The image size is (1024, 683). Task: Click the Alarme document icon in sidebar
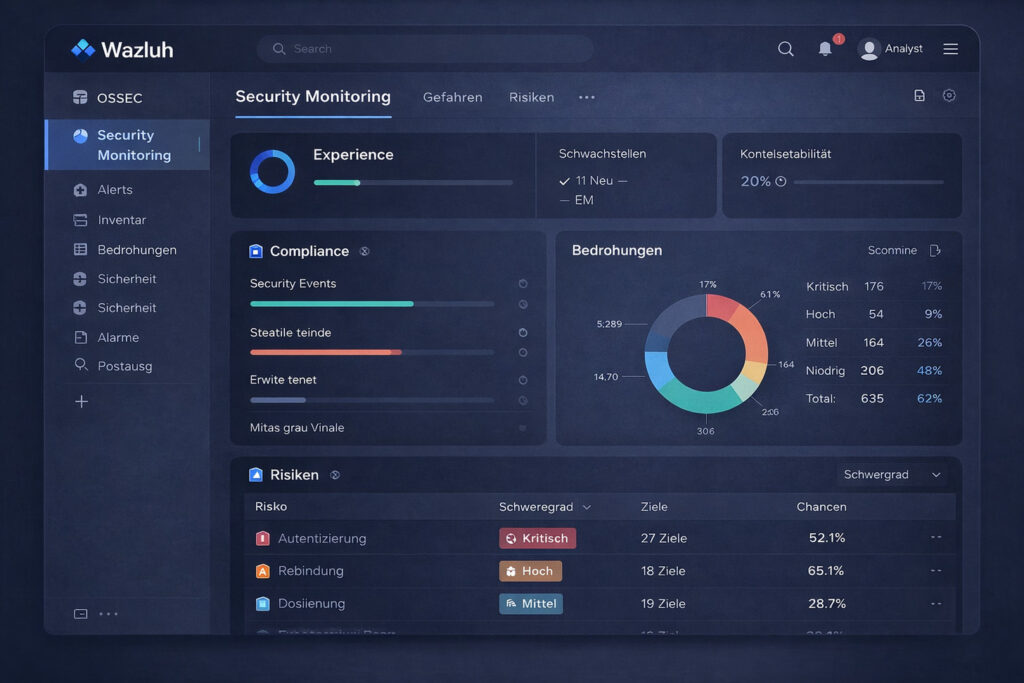(x=81, y=337)
